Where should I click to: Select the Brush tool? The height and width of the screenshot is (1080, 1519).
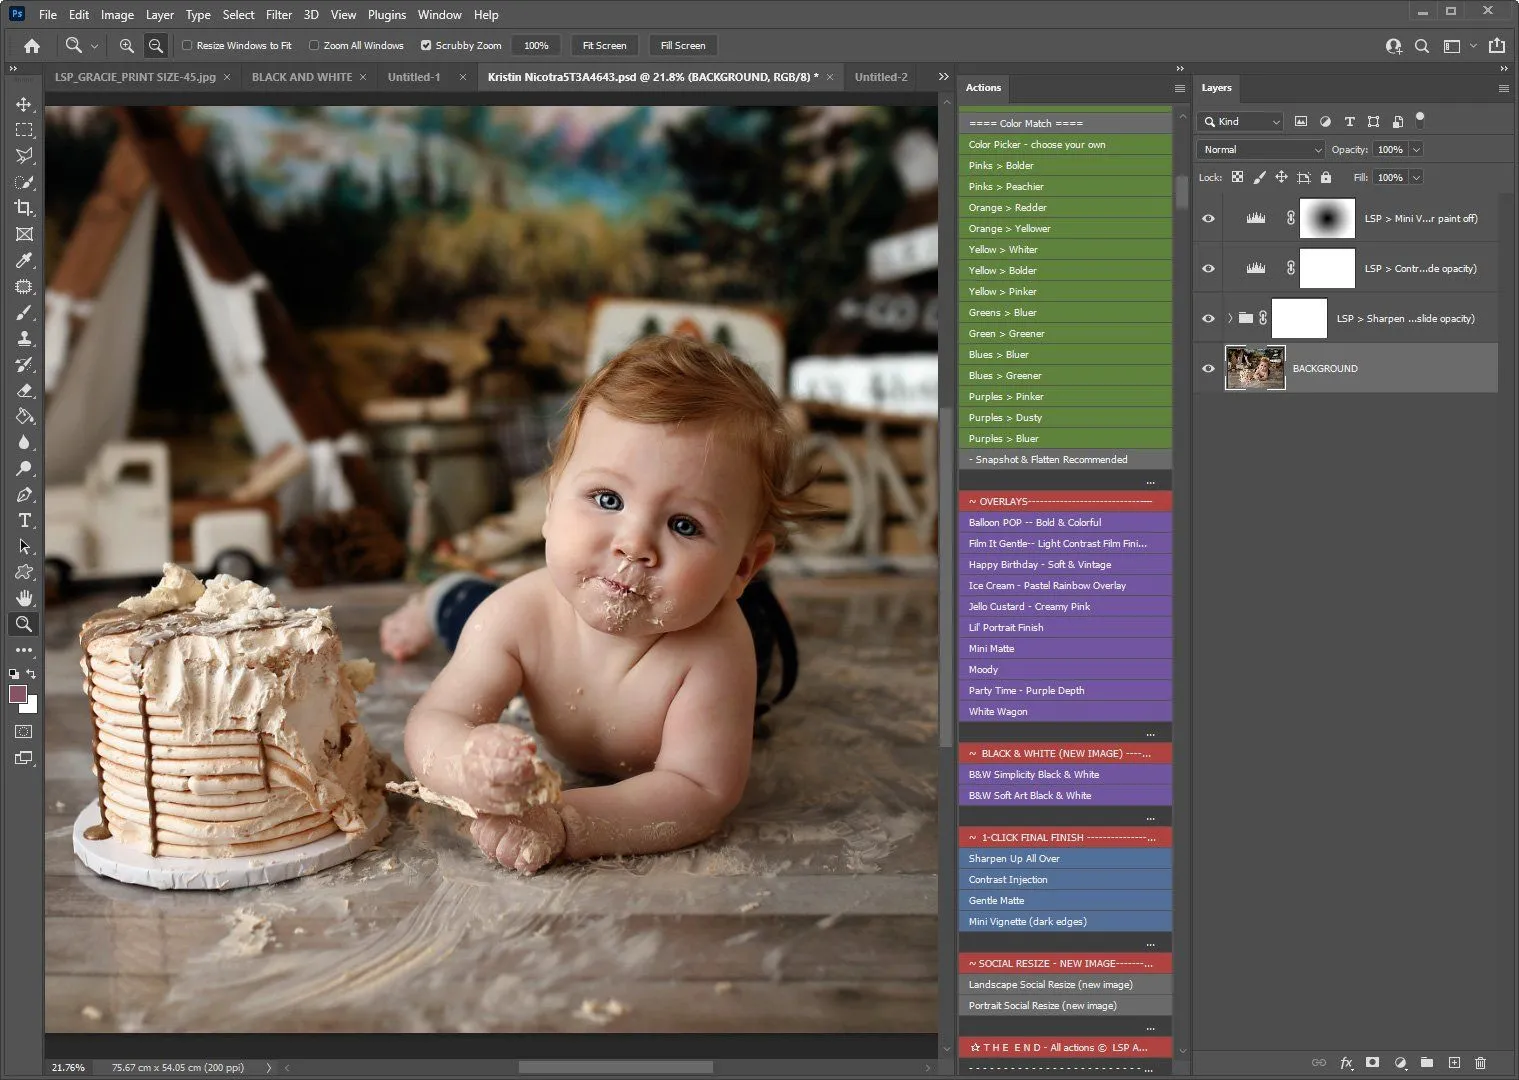point(24,312)
